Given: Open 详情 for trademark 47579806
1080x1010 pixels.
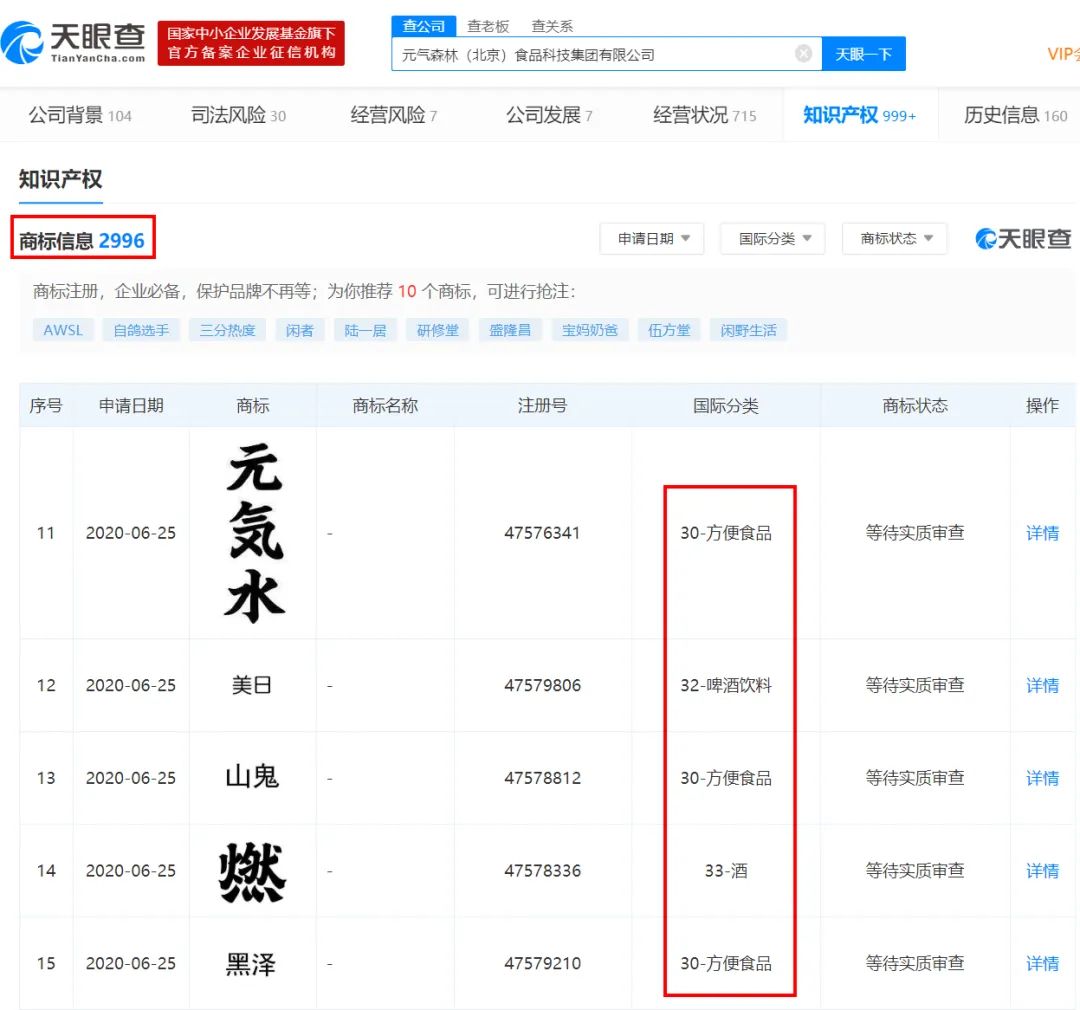Looking at the screenshot, I should [1042, 686].
